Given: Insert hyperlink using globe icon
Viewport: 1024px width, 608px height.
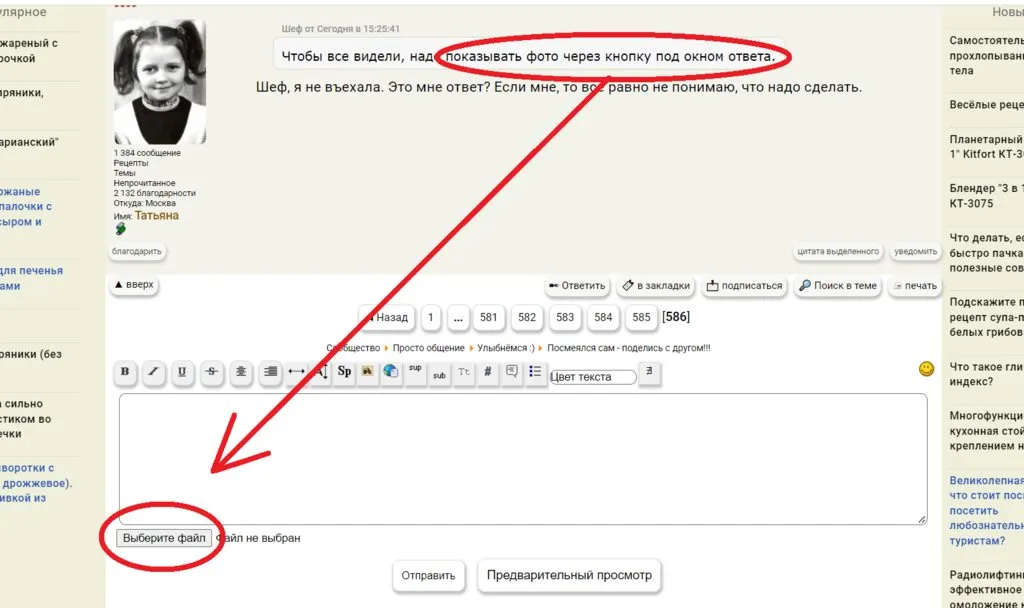Looking at the screenshot, I should pos(391,372).
